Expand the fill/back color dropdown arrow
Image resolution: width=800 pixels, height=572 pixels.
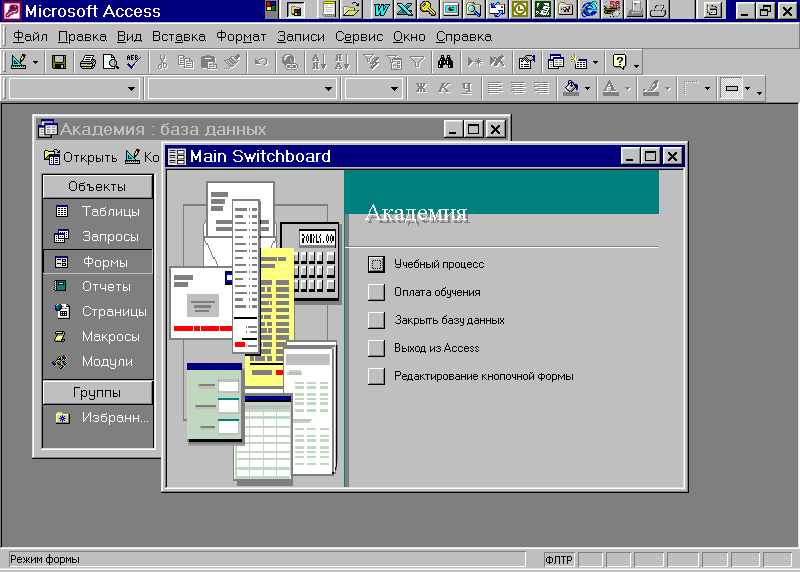tap(587, 89)
